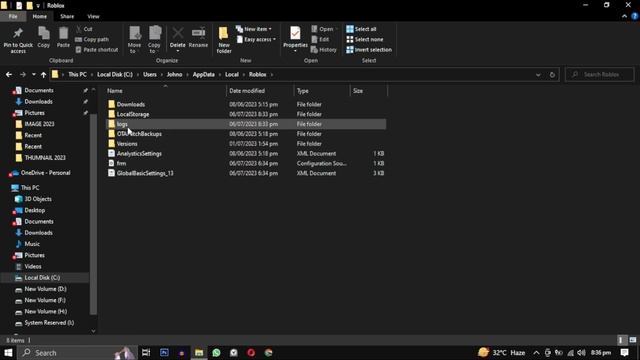Open the Windows Start menu
This screenshot has width=640, height=360.
point(8,353)
